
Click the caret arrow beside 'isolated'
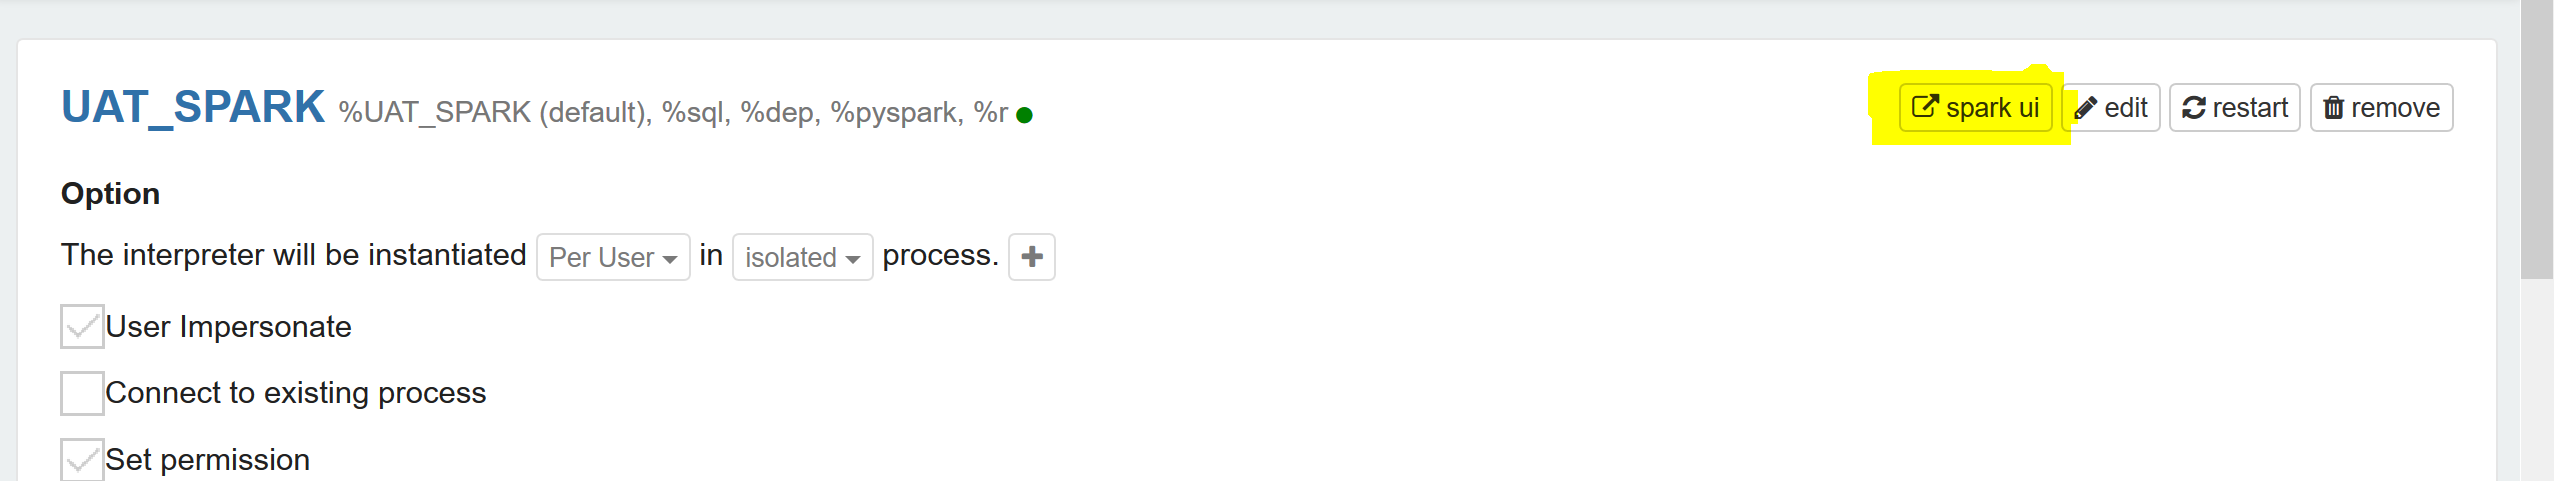click(853, 259)
